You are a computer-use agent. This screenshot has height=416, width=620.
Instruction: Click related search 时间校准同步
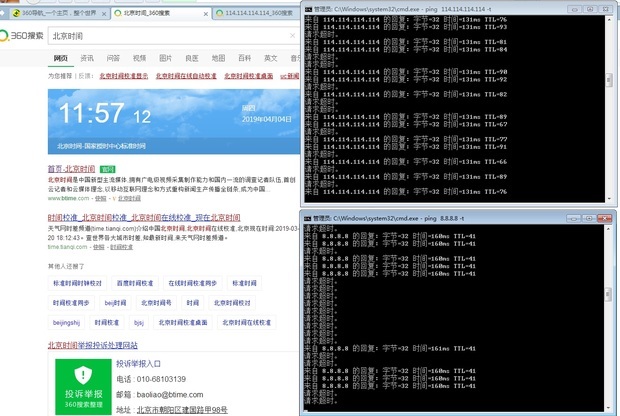[71, 303]
